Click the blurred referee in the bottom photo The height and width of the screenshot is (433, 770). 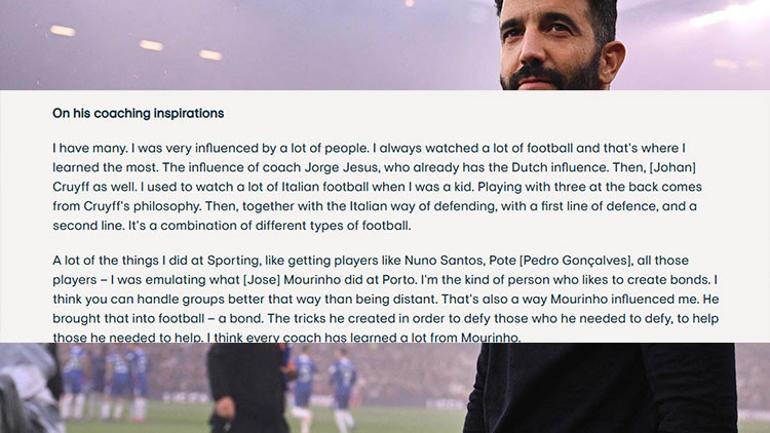tap(246, 388)
